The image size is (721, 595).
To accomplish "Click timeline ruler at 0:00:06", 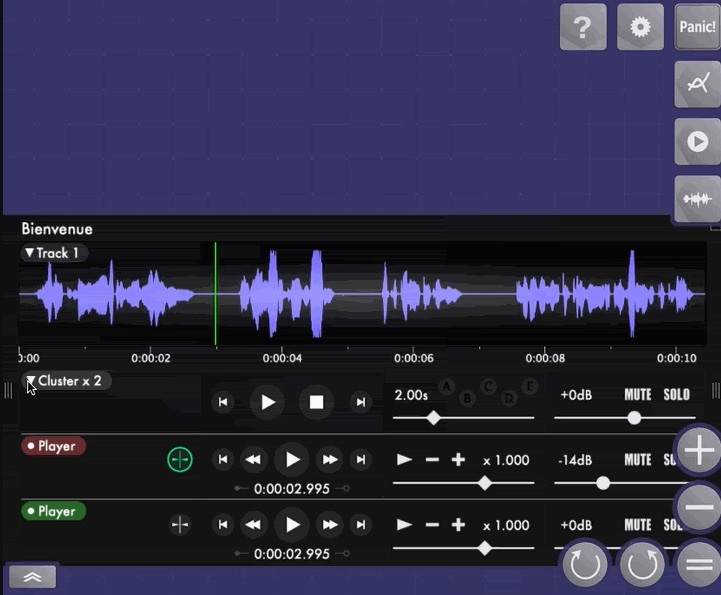I will 413,358.
